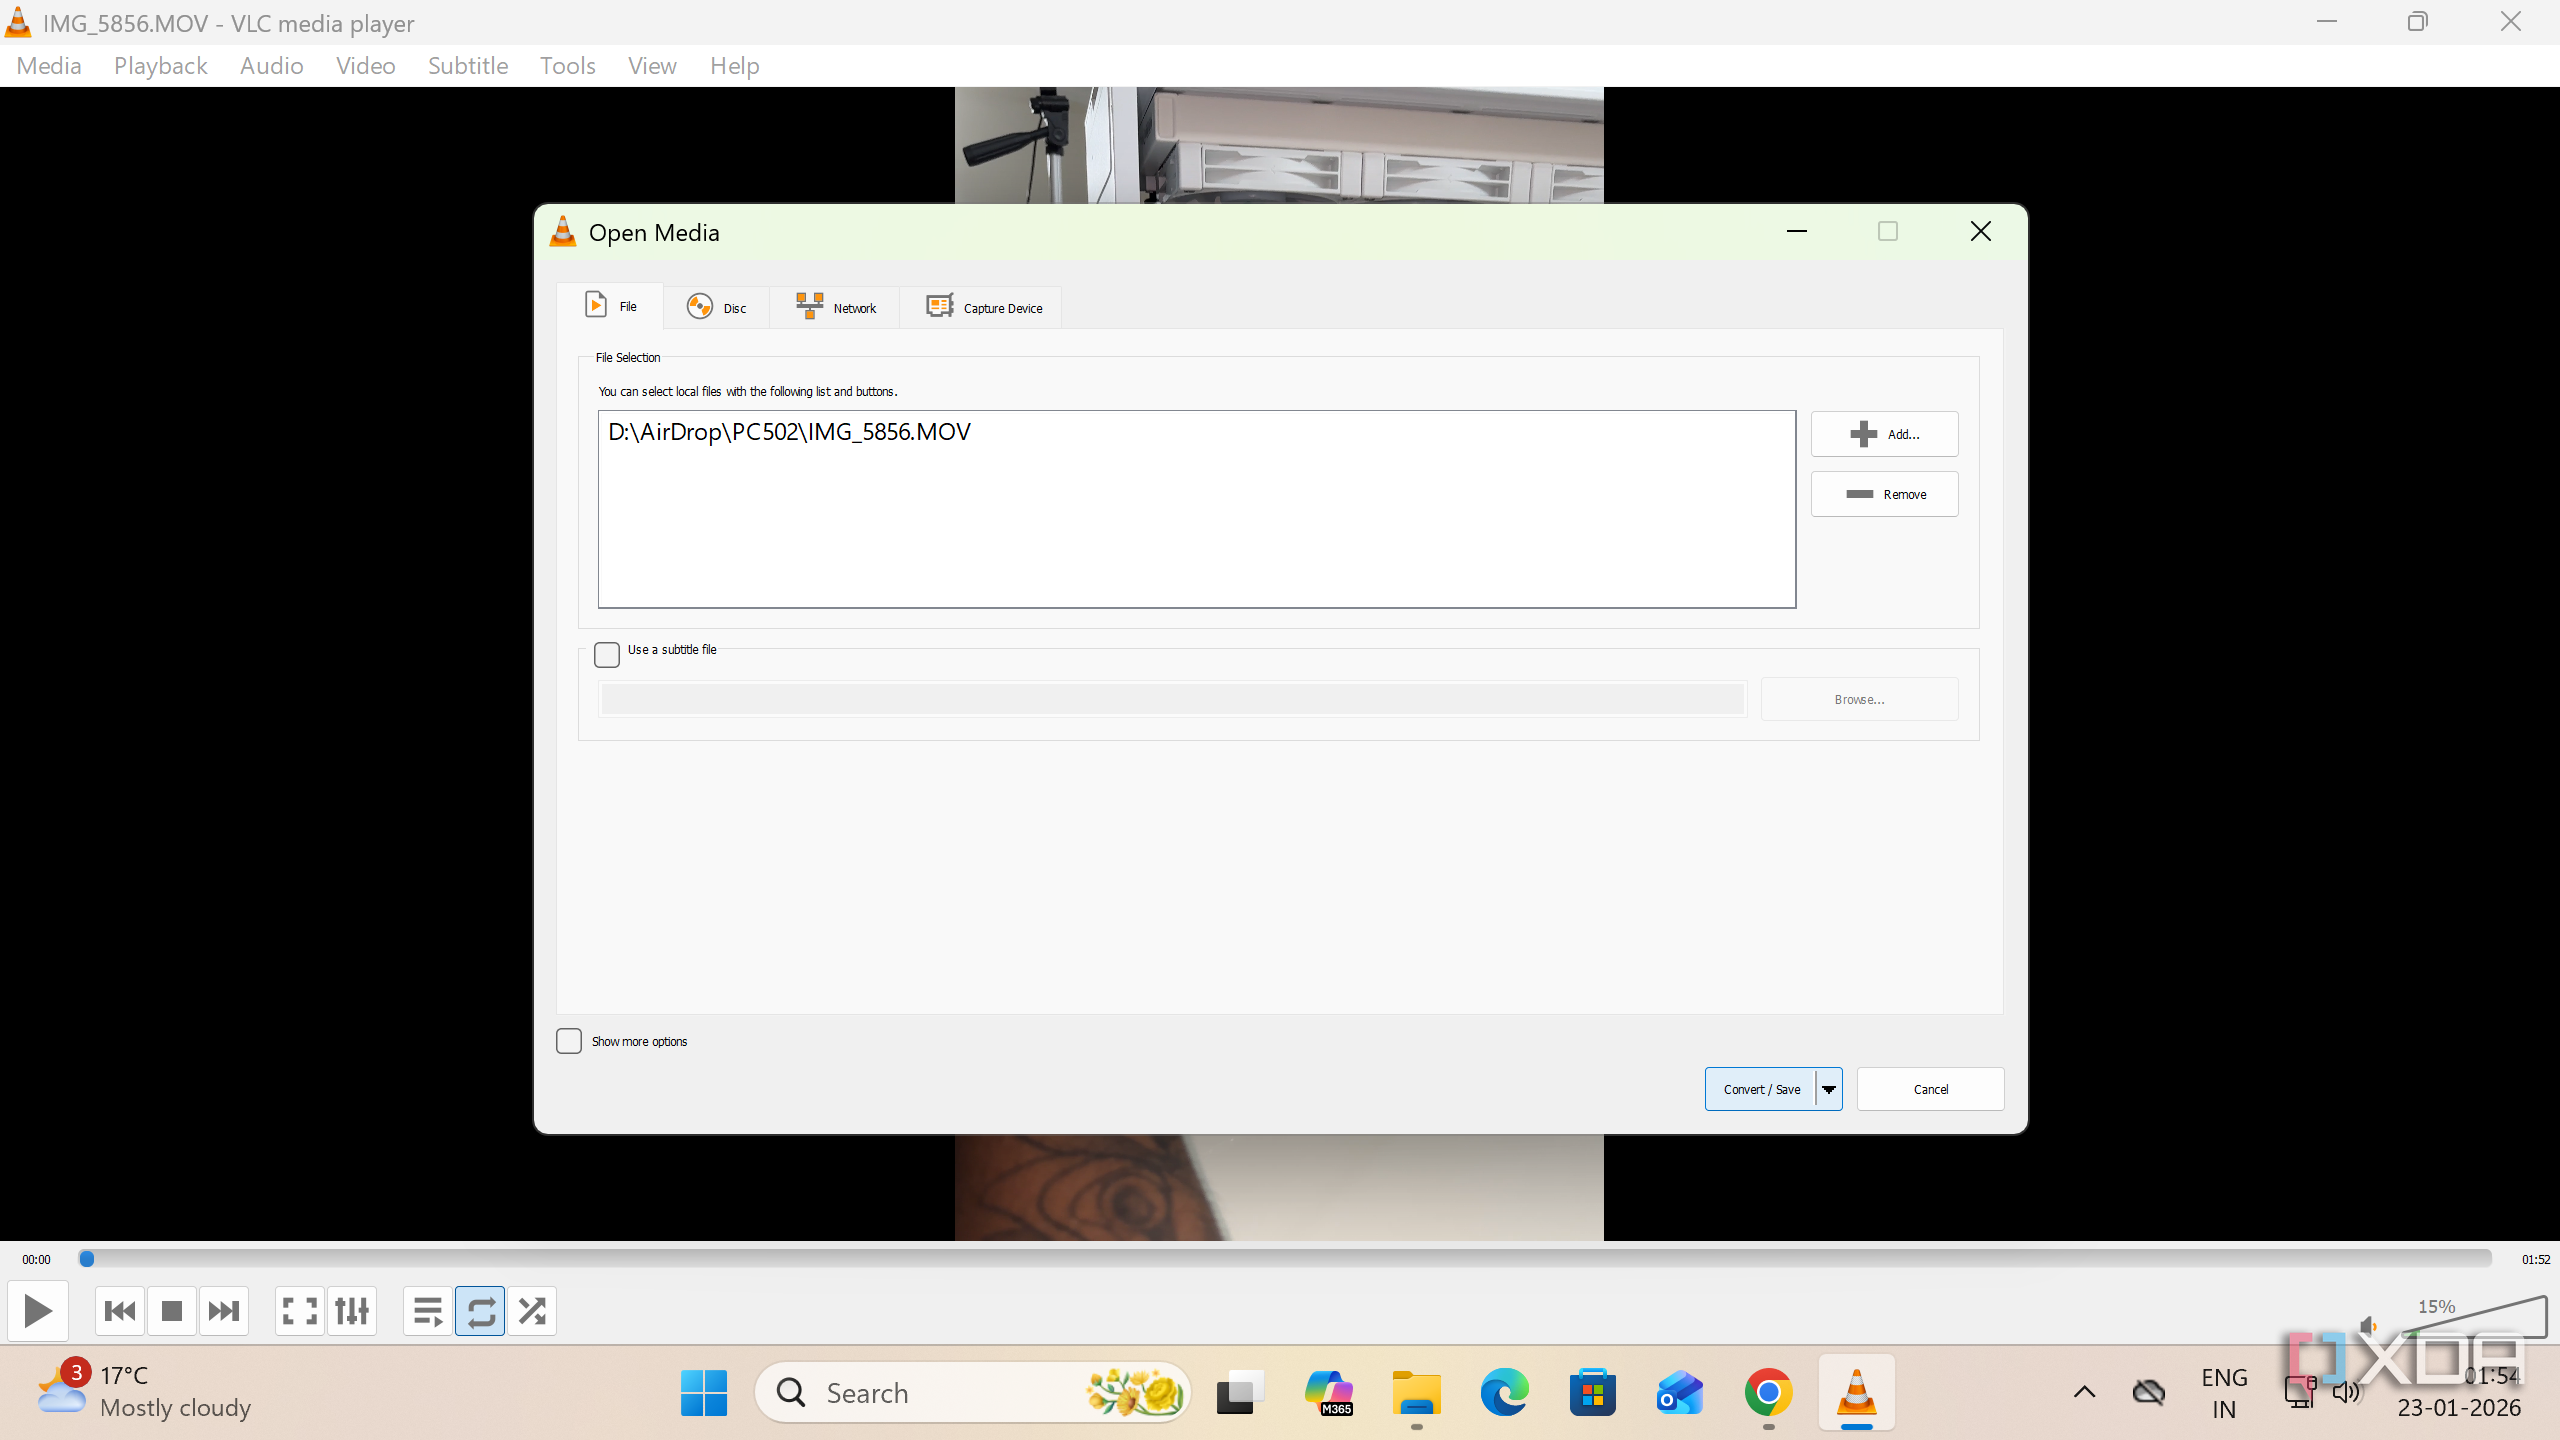The image size is (2560, 1440).
Task: Select the File tab in Open Media
Action: point(610,306)
